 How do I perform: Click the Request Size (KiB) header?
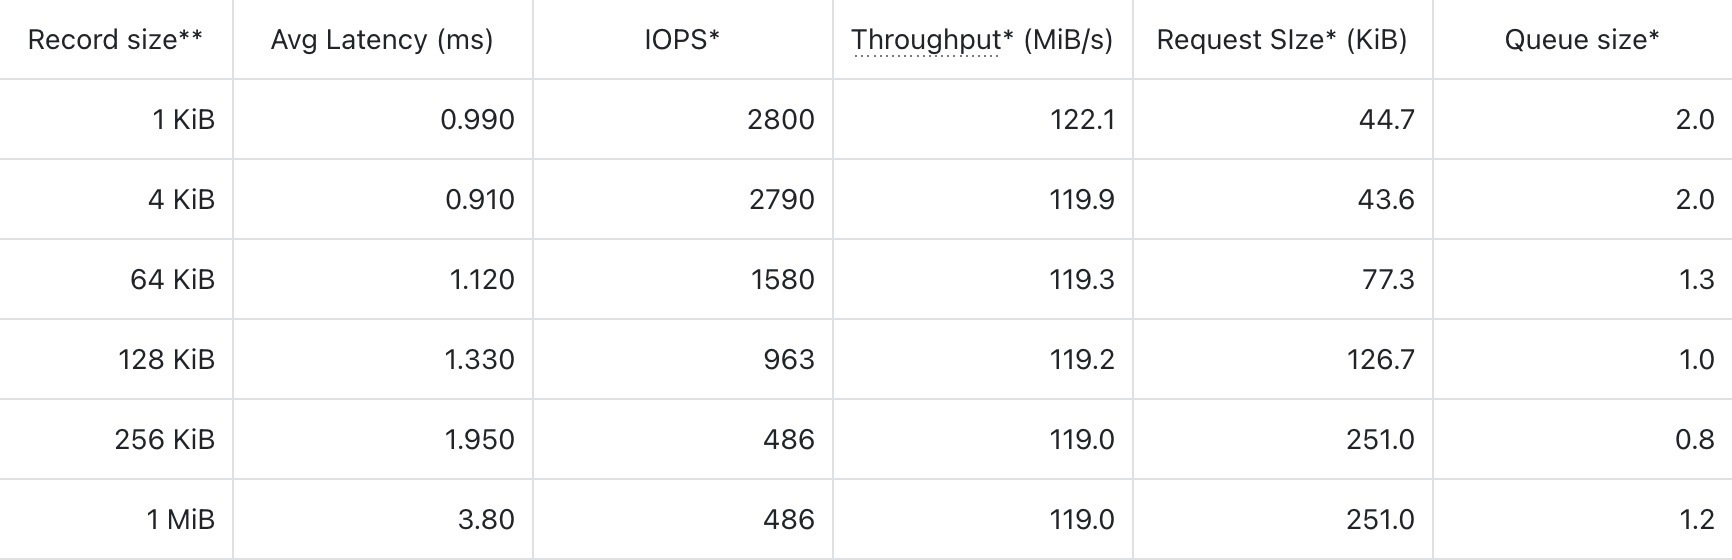[x=1282, y=40]
